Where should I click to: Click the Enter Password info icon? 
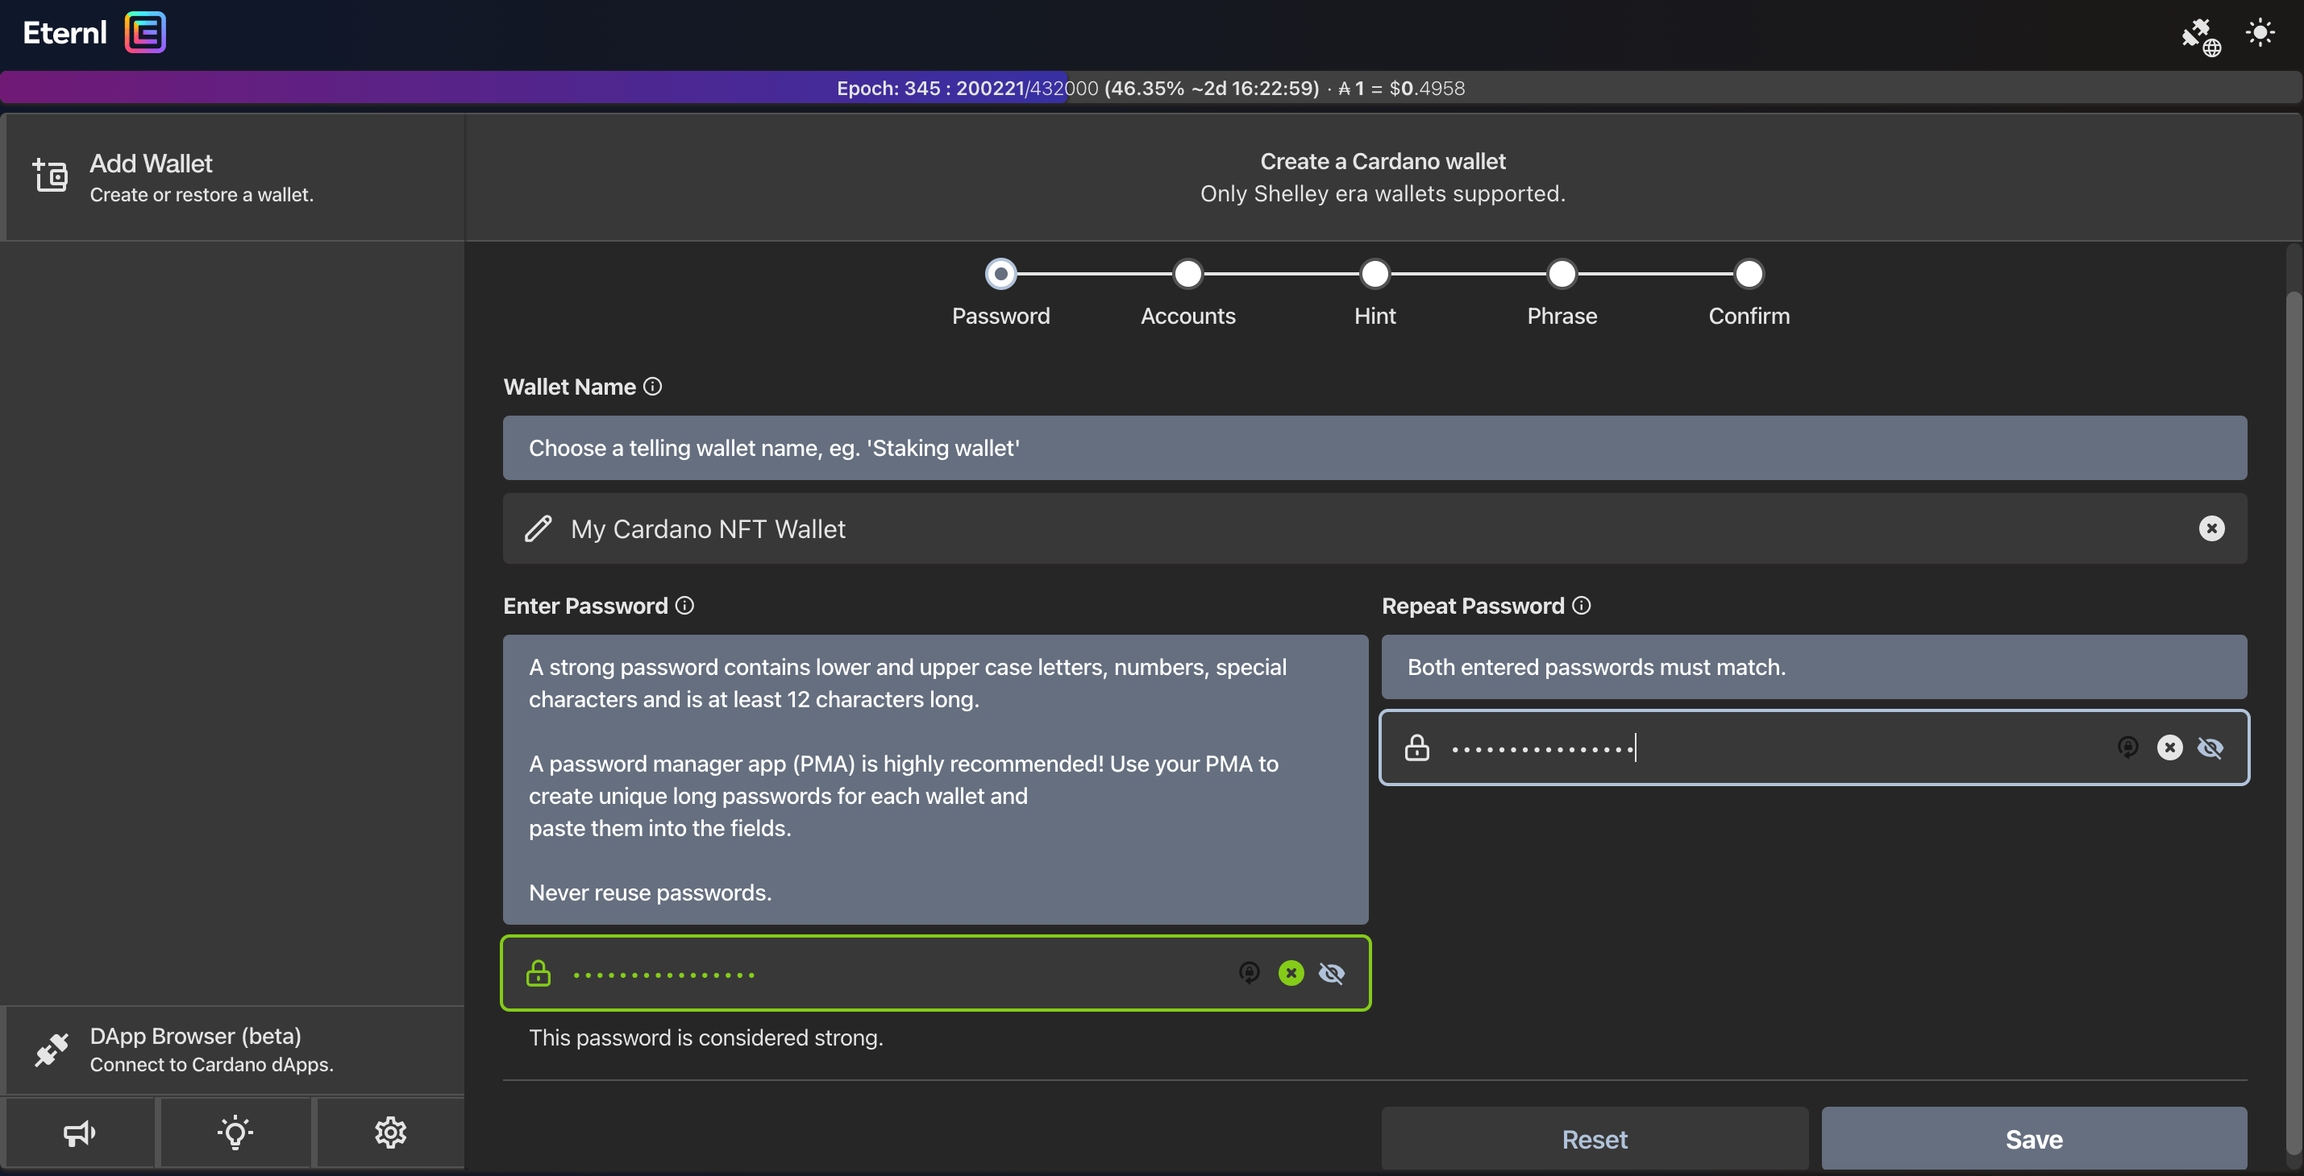click(685, 606)
